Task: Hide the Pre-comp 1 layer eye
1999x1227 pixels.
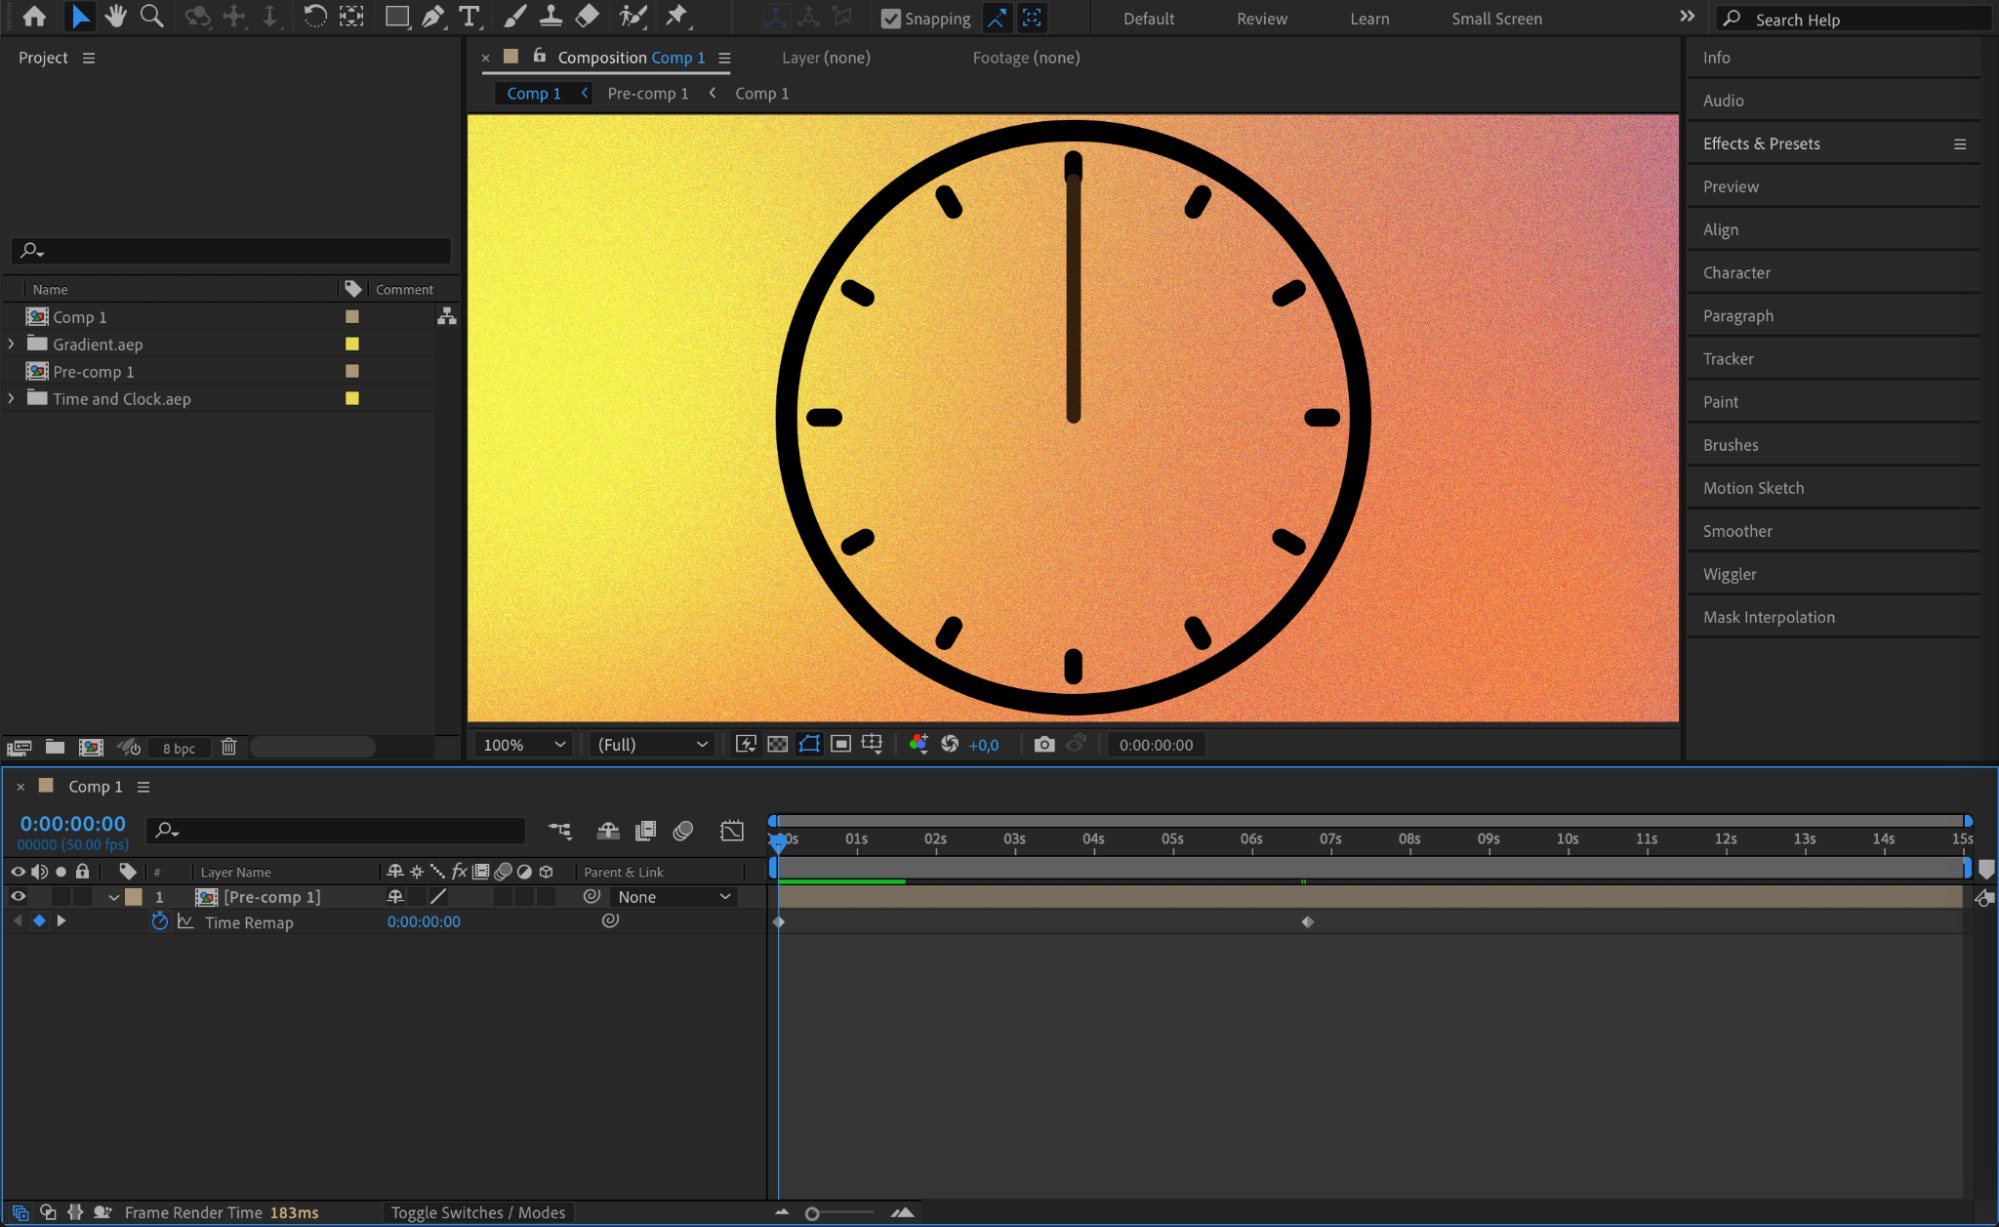Action: point(18,897)
